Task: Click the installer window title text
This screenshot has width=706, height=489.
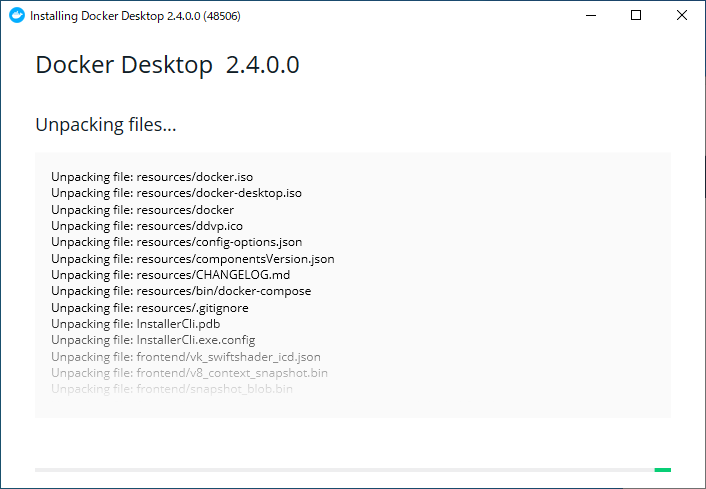Action: [135, 17]
